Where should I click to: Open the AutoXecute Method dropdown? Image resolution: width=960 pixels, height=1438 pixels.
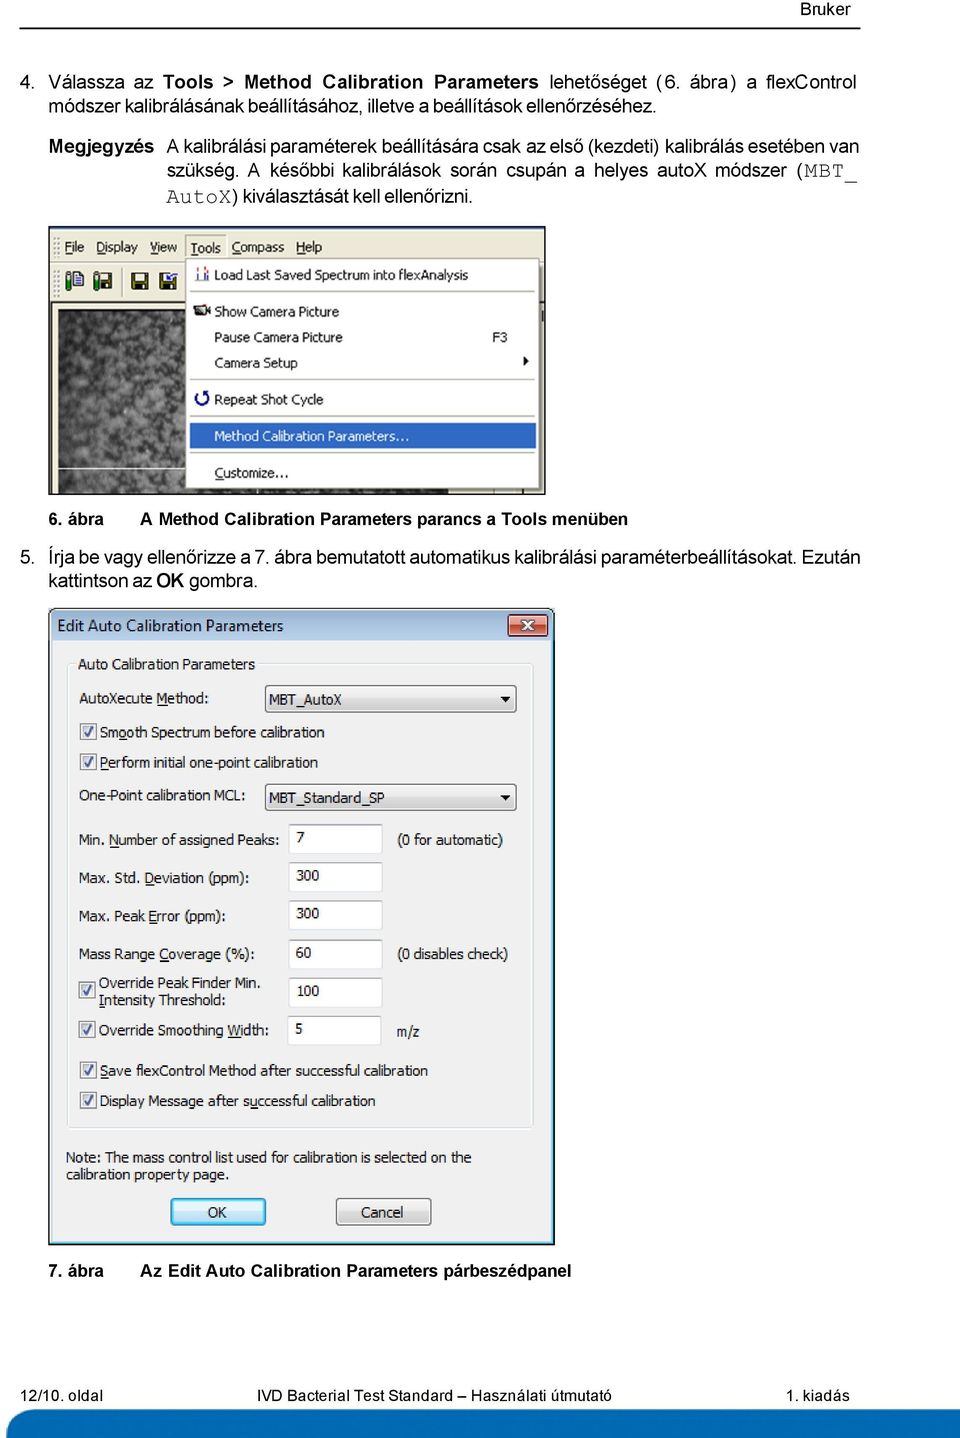click(x=391, y=699)
